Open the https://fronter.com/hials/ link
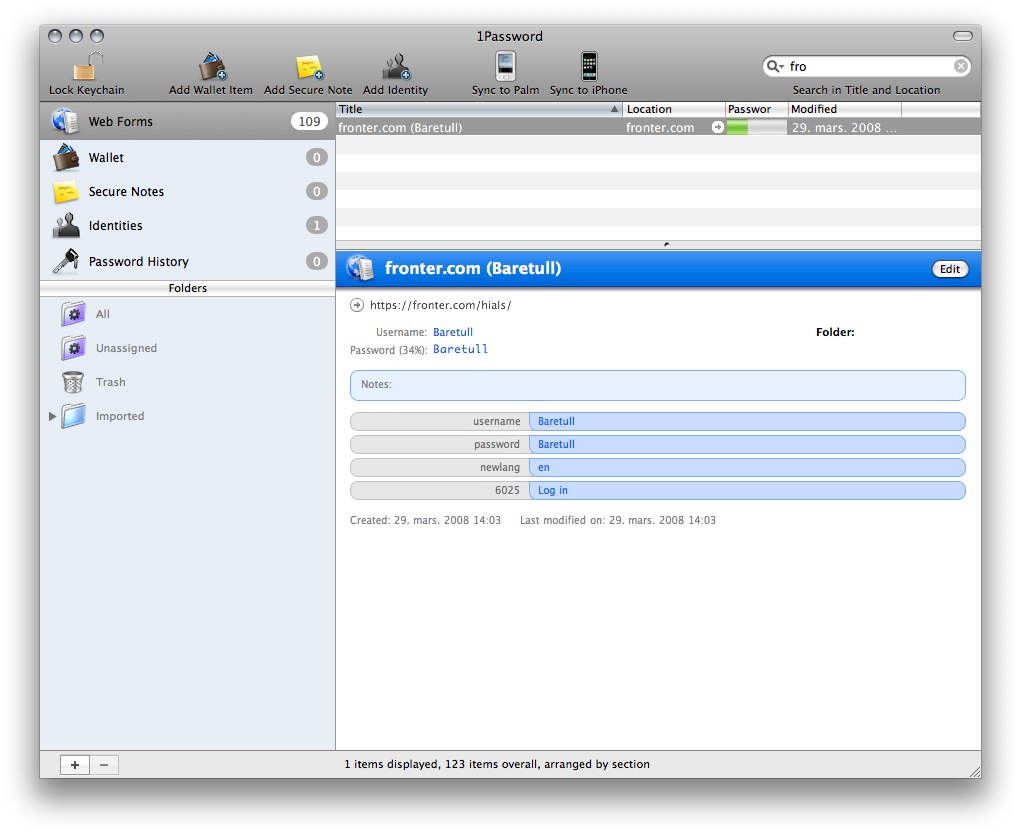The image size is (1021, 833). coord(440,305)
